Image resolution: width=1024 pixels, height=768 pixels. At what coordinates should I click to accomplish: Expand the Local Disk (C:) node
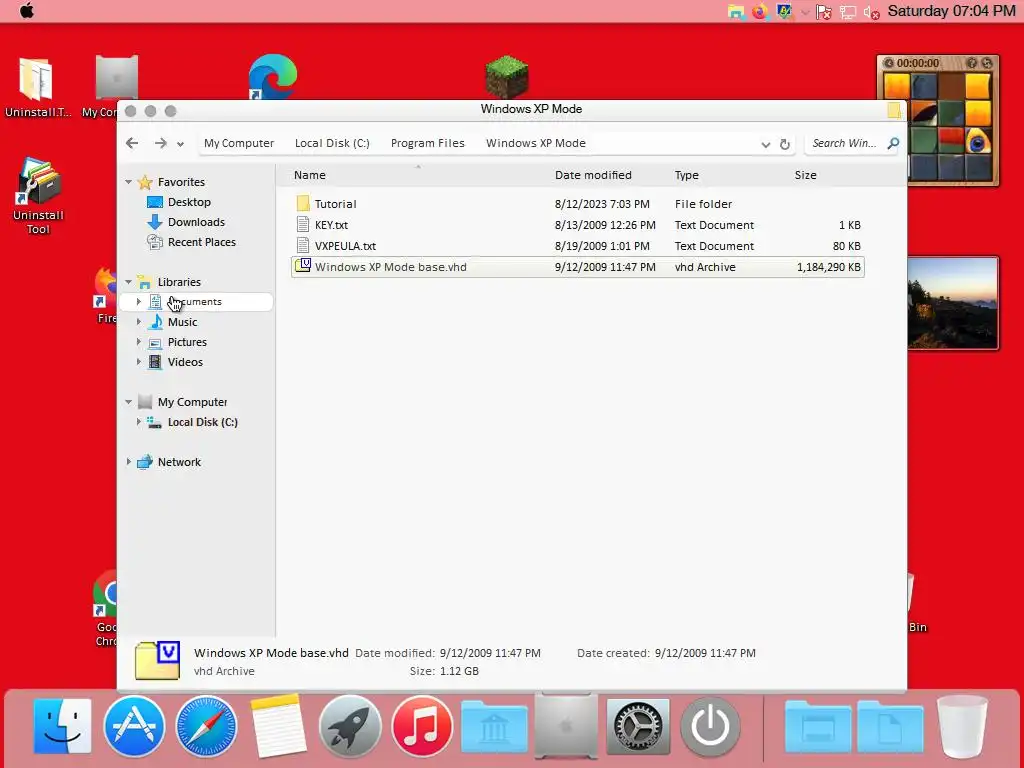coord(138,421)
